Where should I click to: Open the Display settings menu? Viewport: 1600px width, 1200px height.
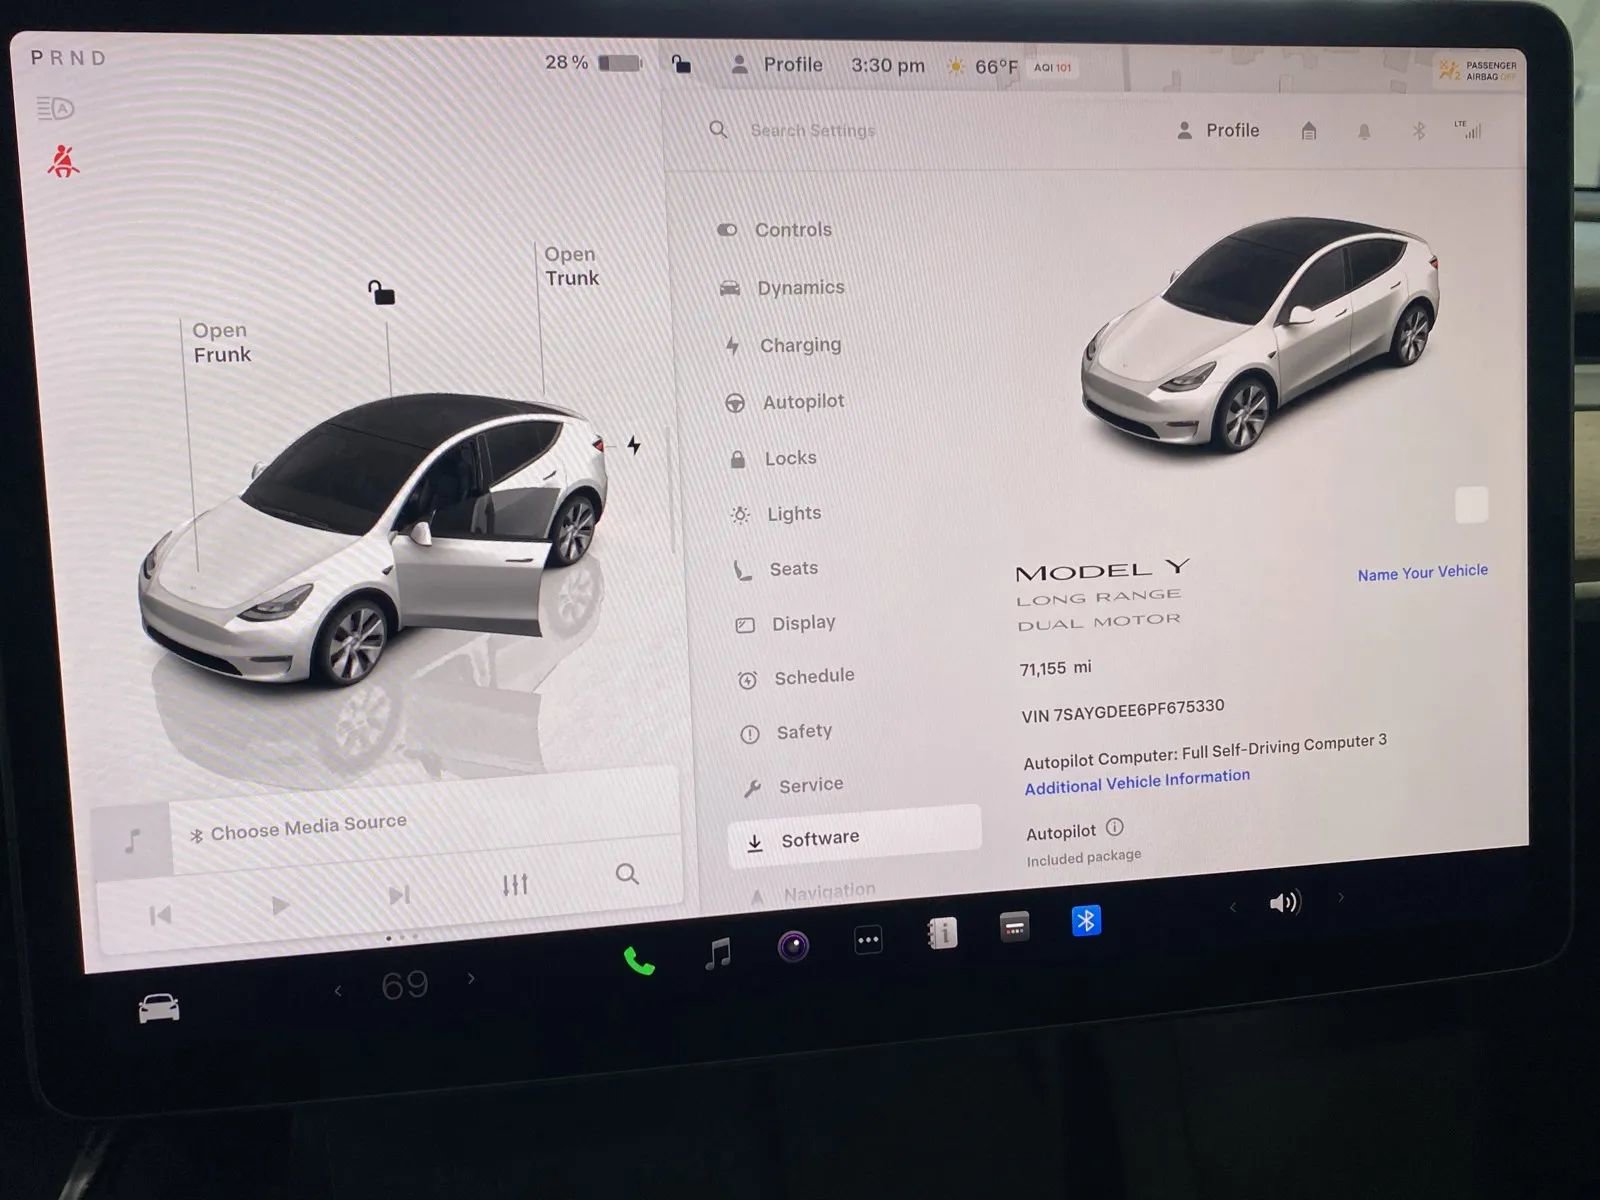coord(786,623)
